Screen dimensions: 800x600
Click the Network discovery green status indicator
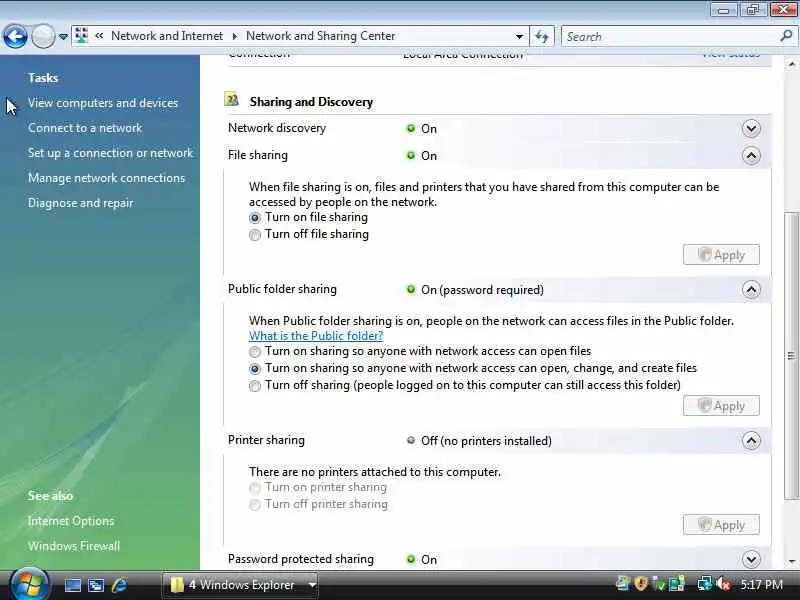[x=411, y=128]
